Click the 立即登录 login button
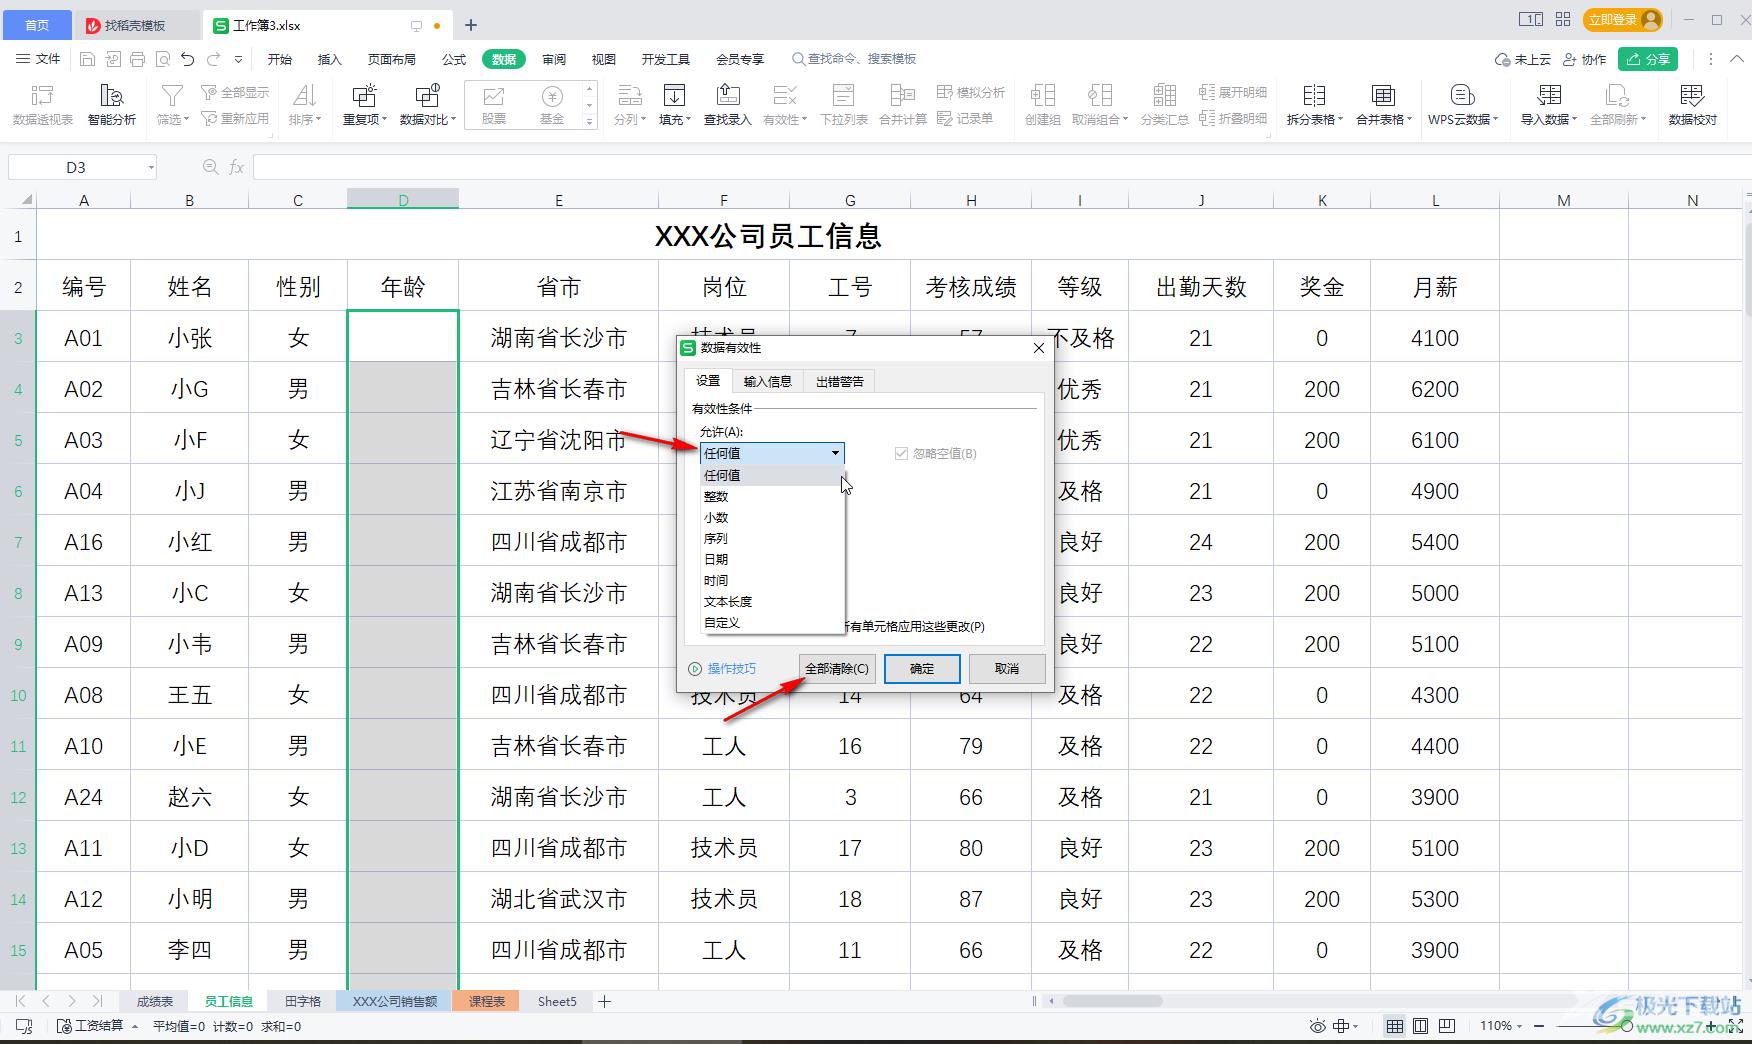This screenshot has width=1752, height=1044. [1623, 19]
